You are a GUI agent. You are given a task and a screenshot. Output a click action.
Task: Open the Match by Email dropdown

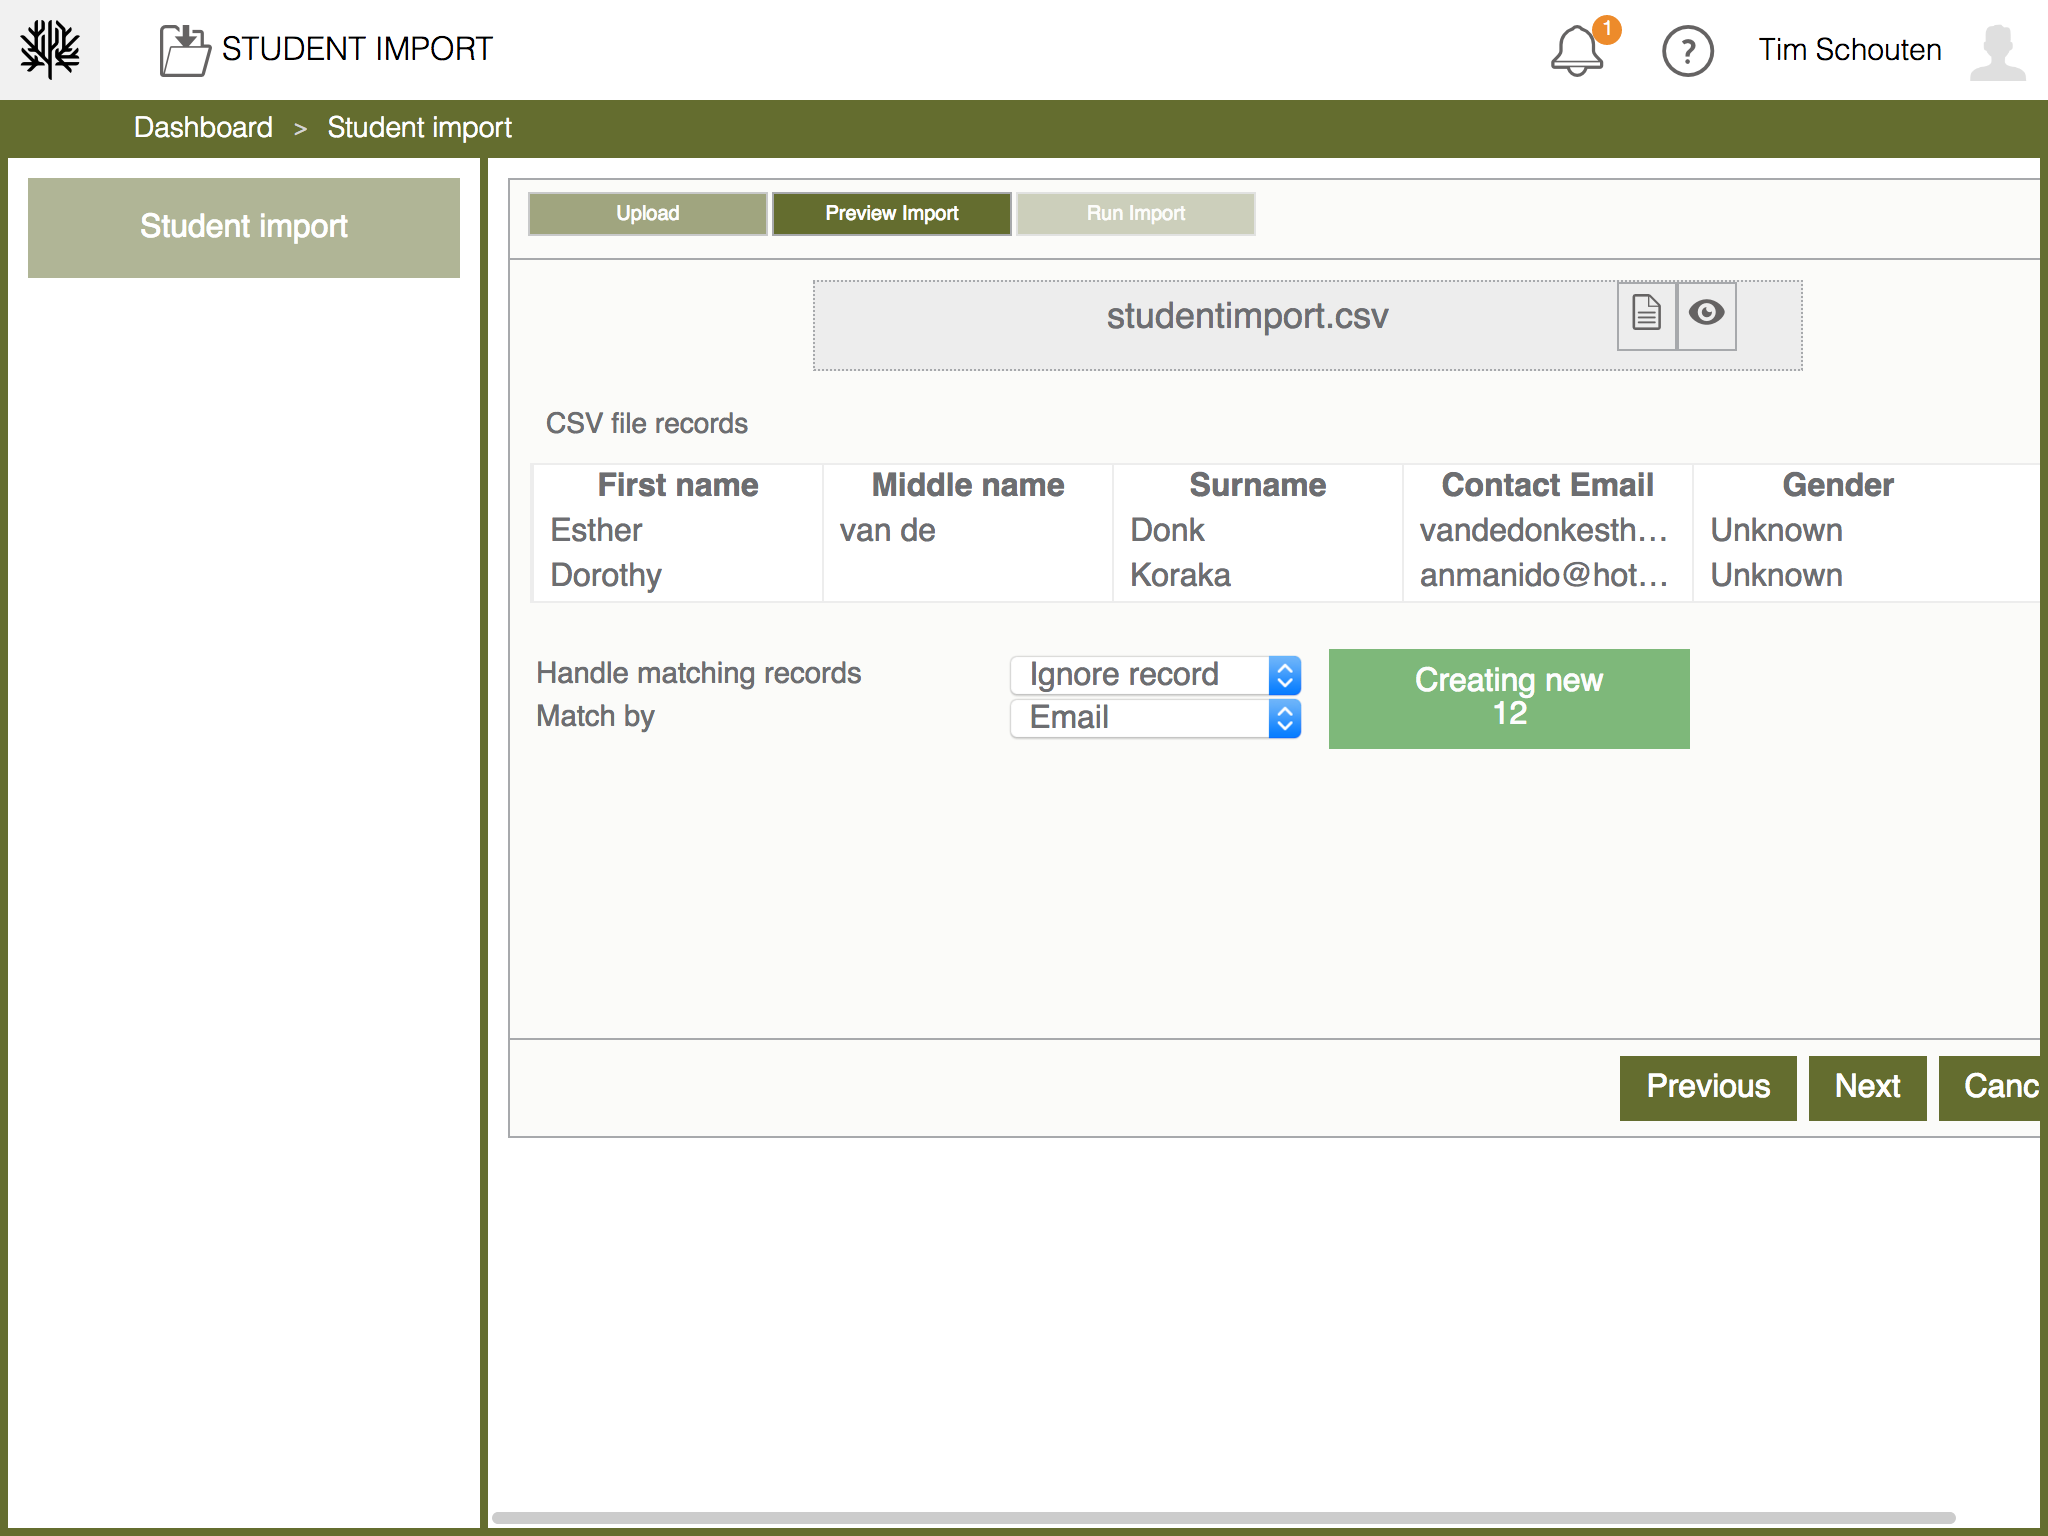coord(1155,718)
